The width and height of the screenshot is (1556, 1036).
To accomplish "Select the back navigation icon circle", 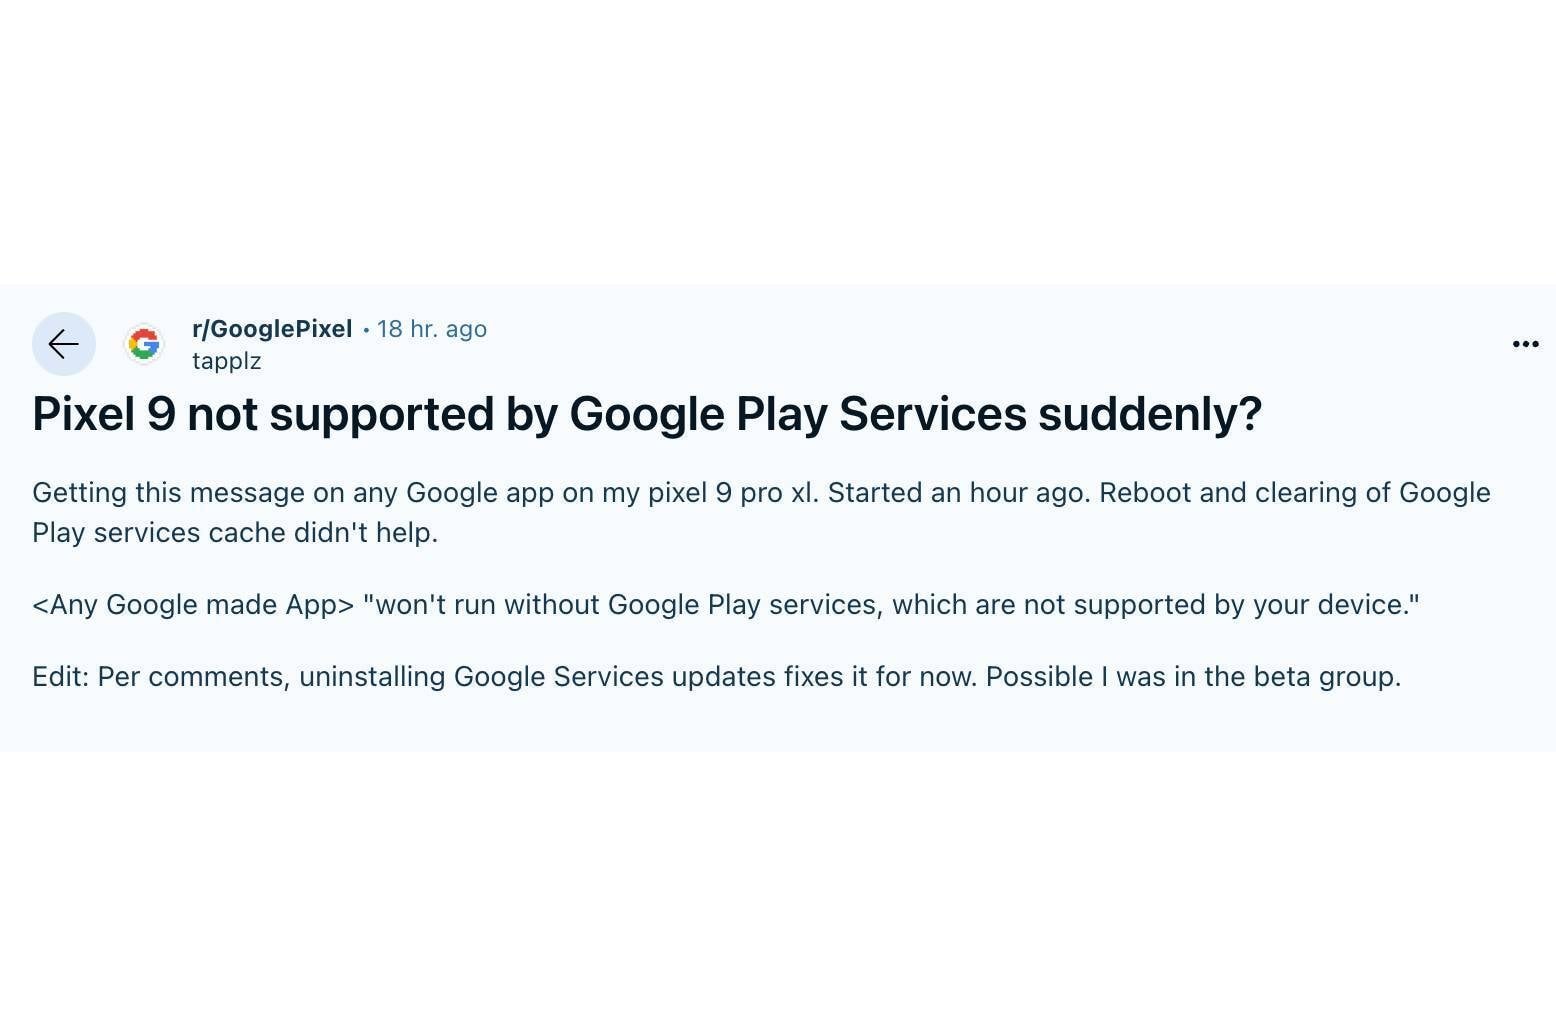I will coord(63,344).
